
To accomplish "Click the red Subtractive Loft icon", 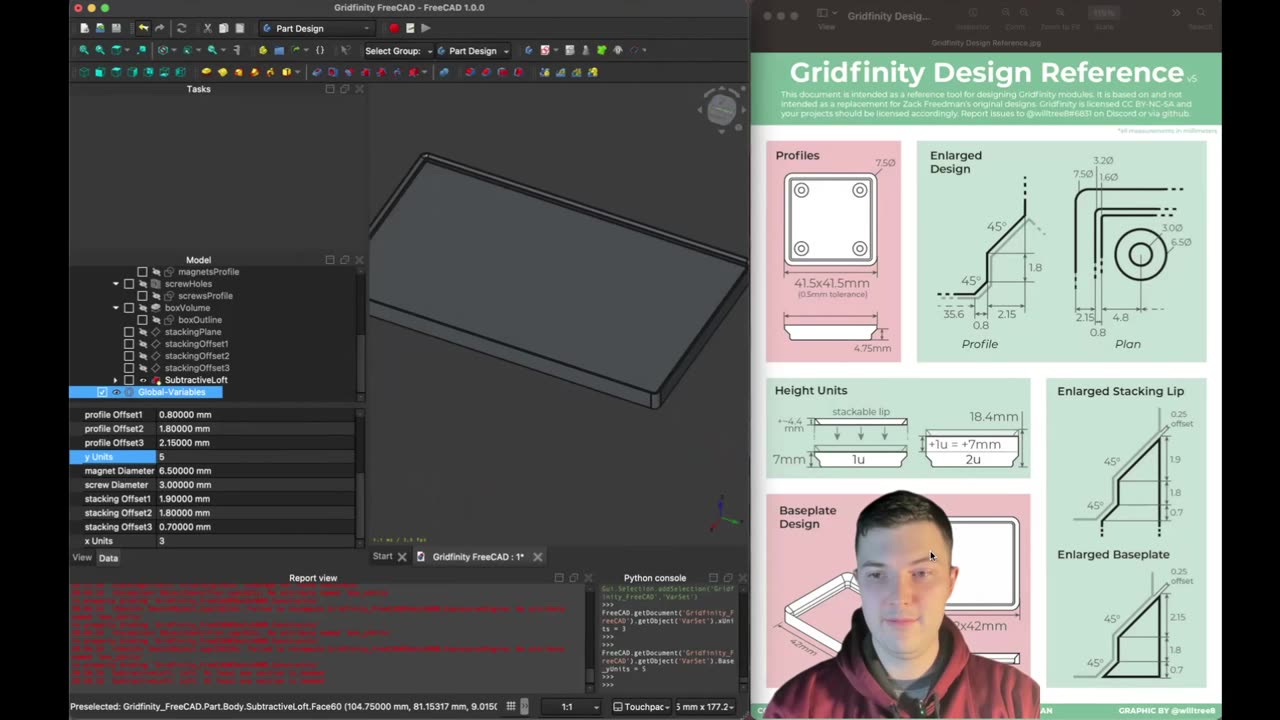I will pyautogui.click(x=365, y=72).
